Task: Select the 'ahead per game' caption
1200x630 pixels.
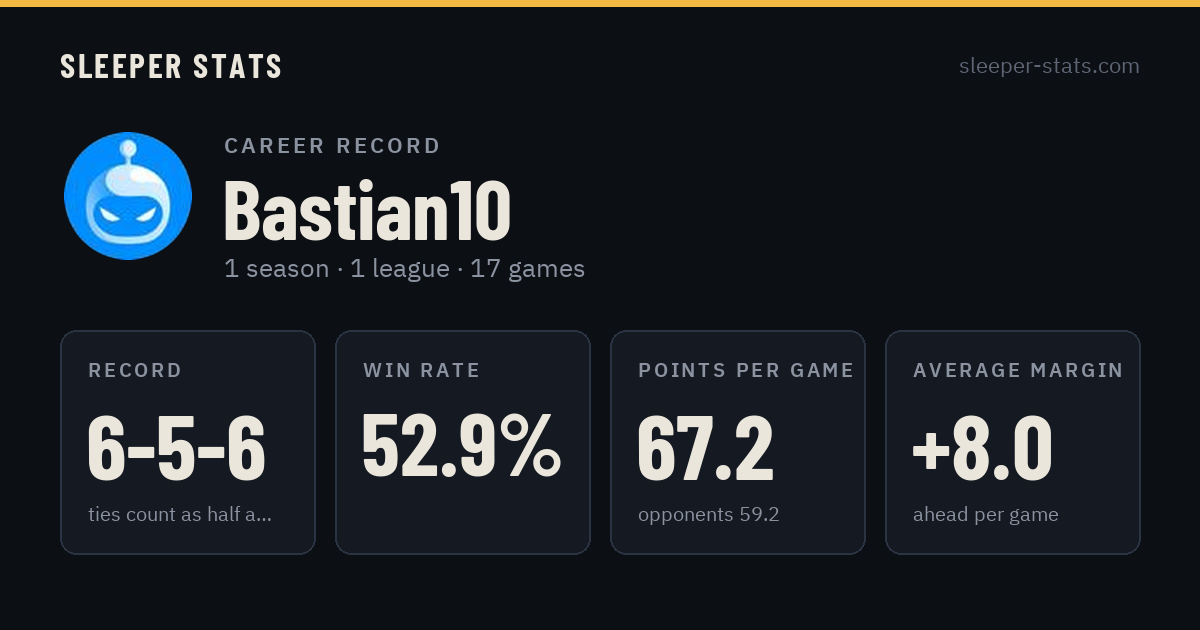Action: [986, 515]
